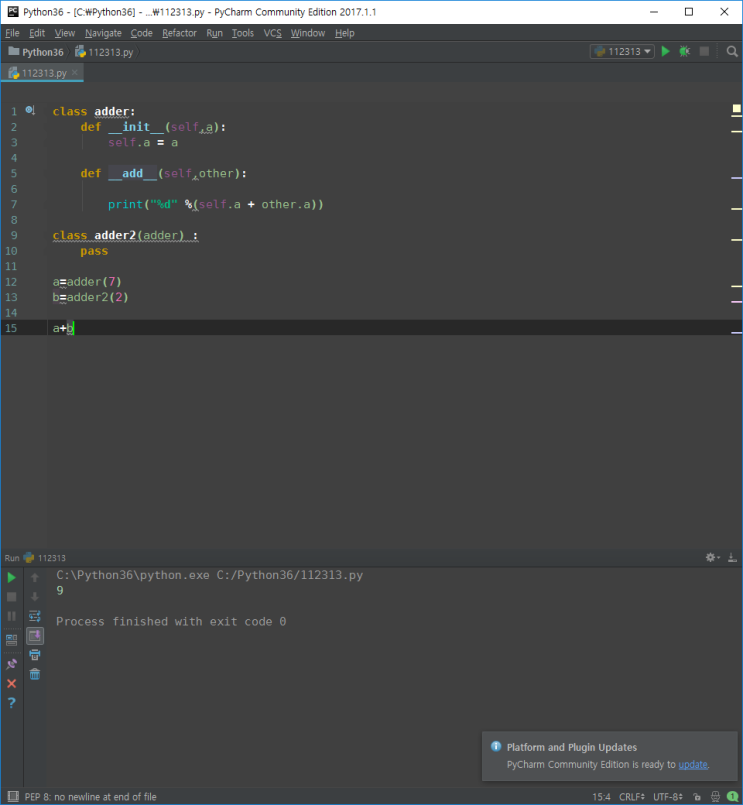Click the trash icon to clear console output

click(35, 674)
